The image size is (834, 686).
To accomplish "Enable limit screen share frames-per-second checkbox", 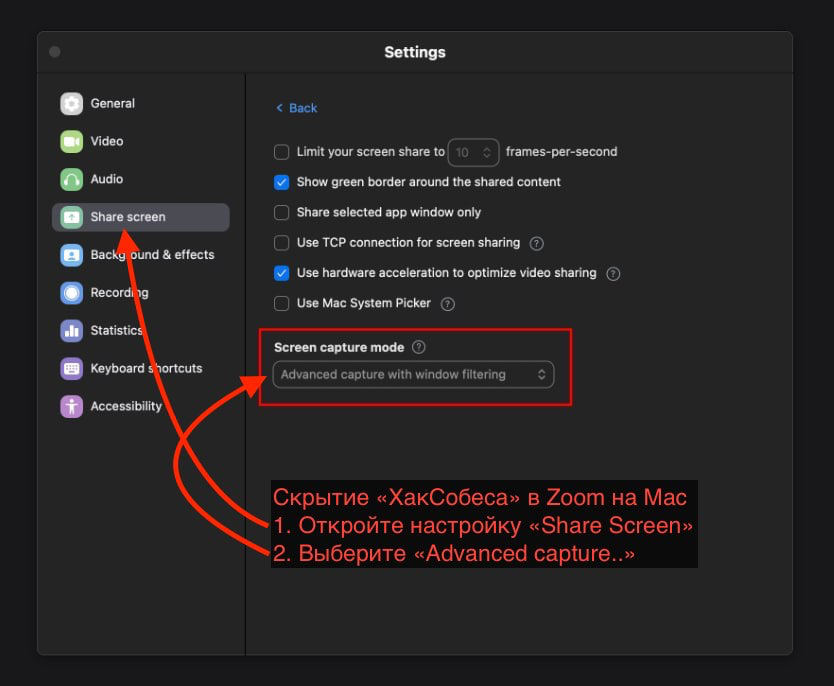I will click(281, 152).
